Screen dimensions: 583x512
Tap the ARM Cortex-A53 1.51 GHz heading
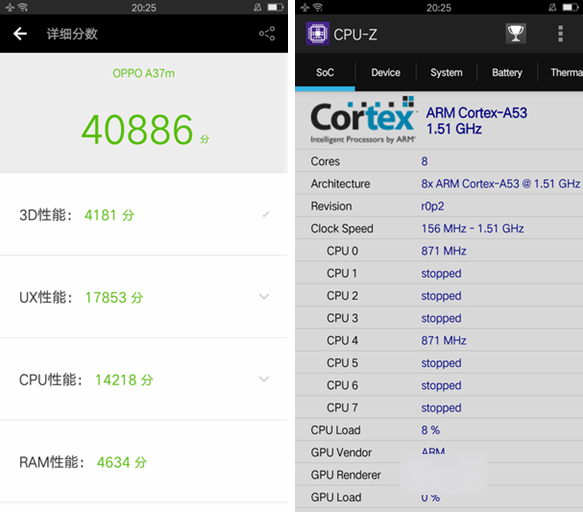tap(477, 120)
